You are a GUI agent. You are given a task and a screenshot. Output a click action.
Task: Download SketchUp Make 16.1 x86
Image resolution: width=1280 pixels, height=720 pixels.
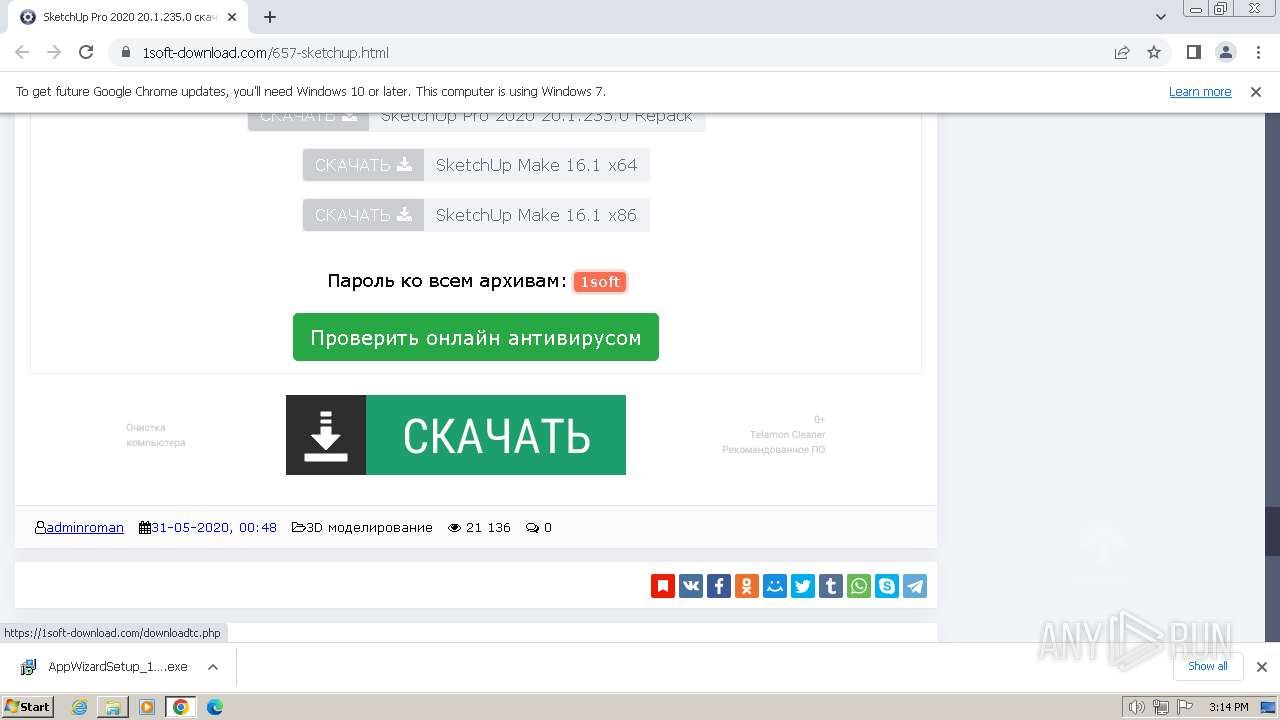coord(363,215)
